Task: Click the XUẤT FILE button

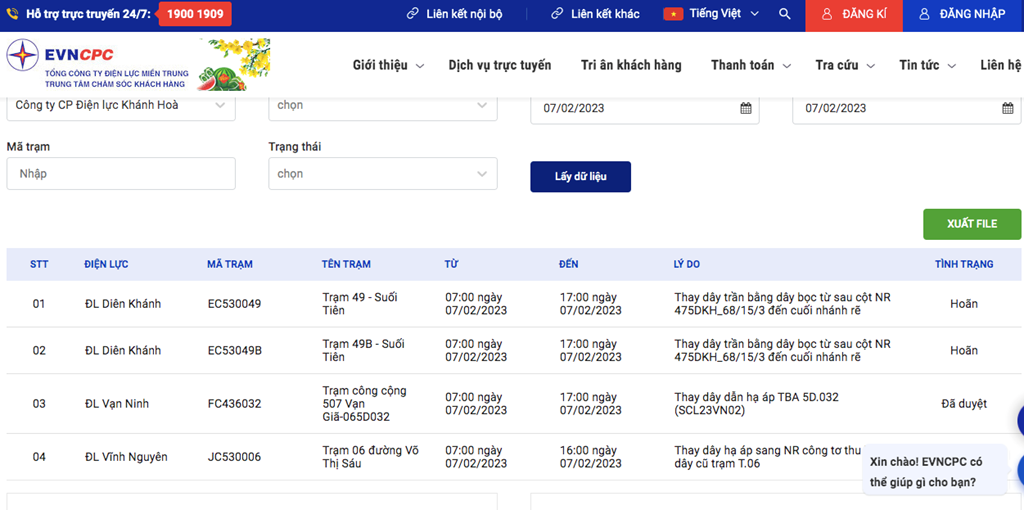Action: 972,224
